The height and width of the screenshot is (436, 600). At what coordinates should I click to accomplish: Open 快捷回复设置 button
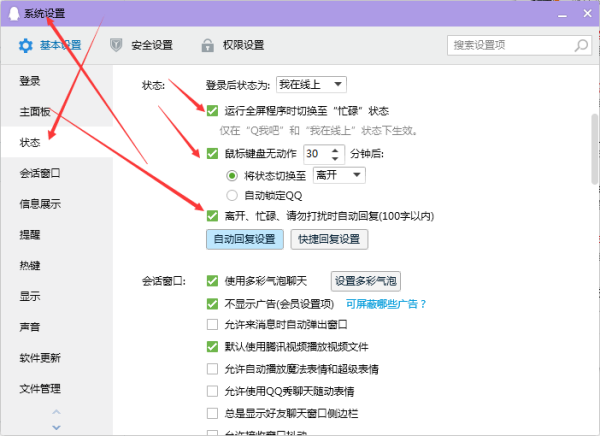tap(329, 239)
